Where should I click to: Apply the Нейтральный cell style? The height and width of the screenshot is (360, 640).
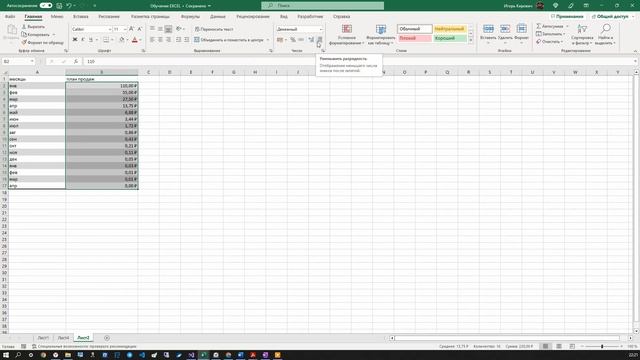450,29
